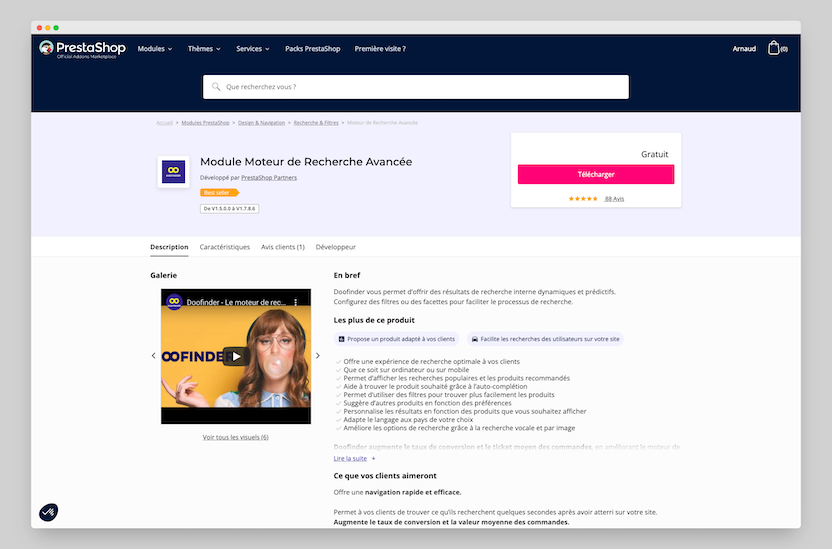The image size is (832, 549).
Task: Click the five-star rating
Action: [583, 199]
